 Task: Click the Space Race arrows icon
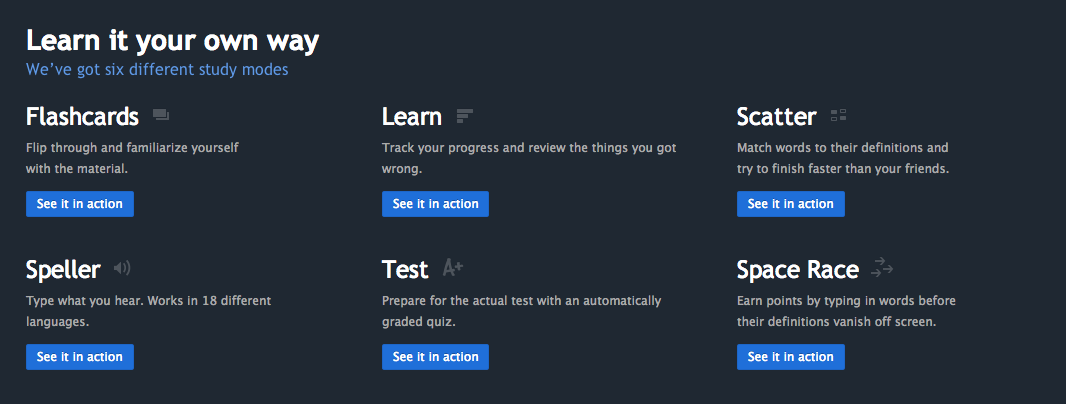882,267
